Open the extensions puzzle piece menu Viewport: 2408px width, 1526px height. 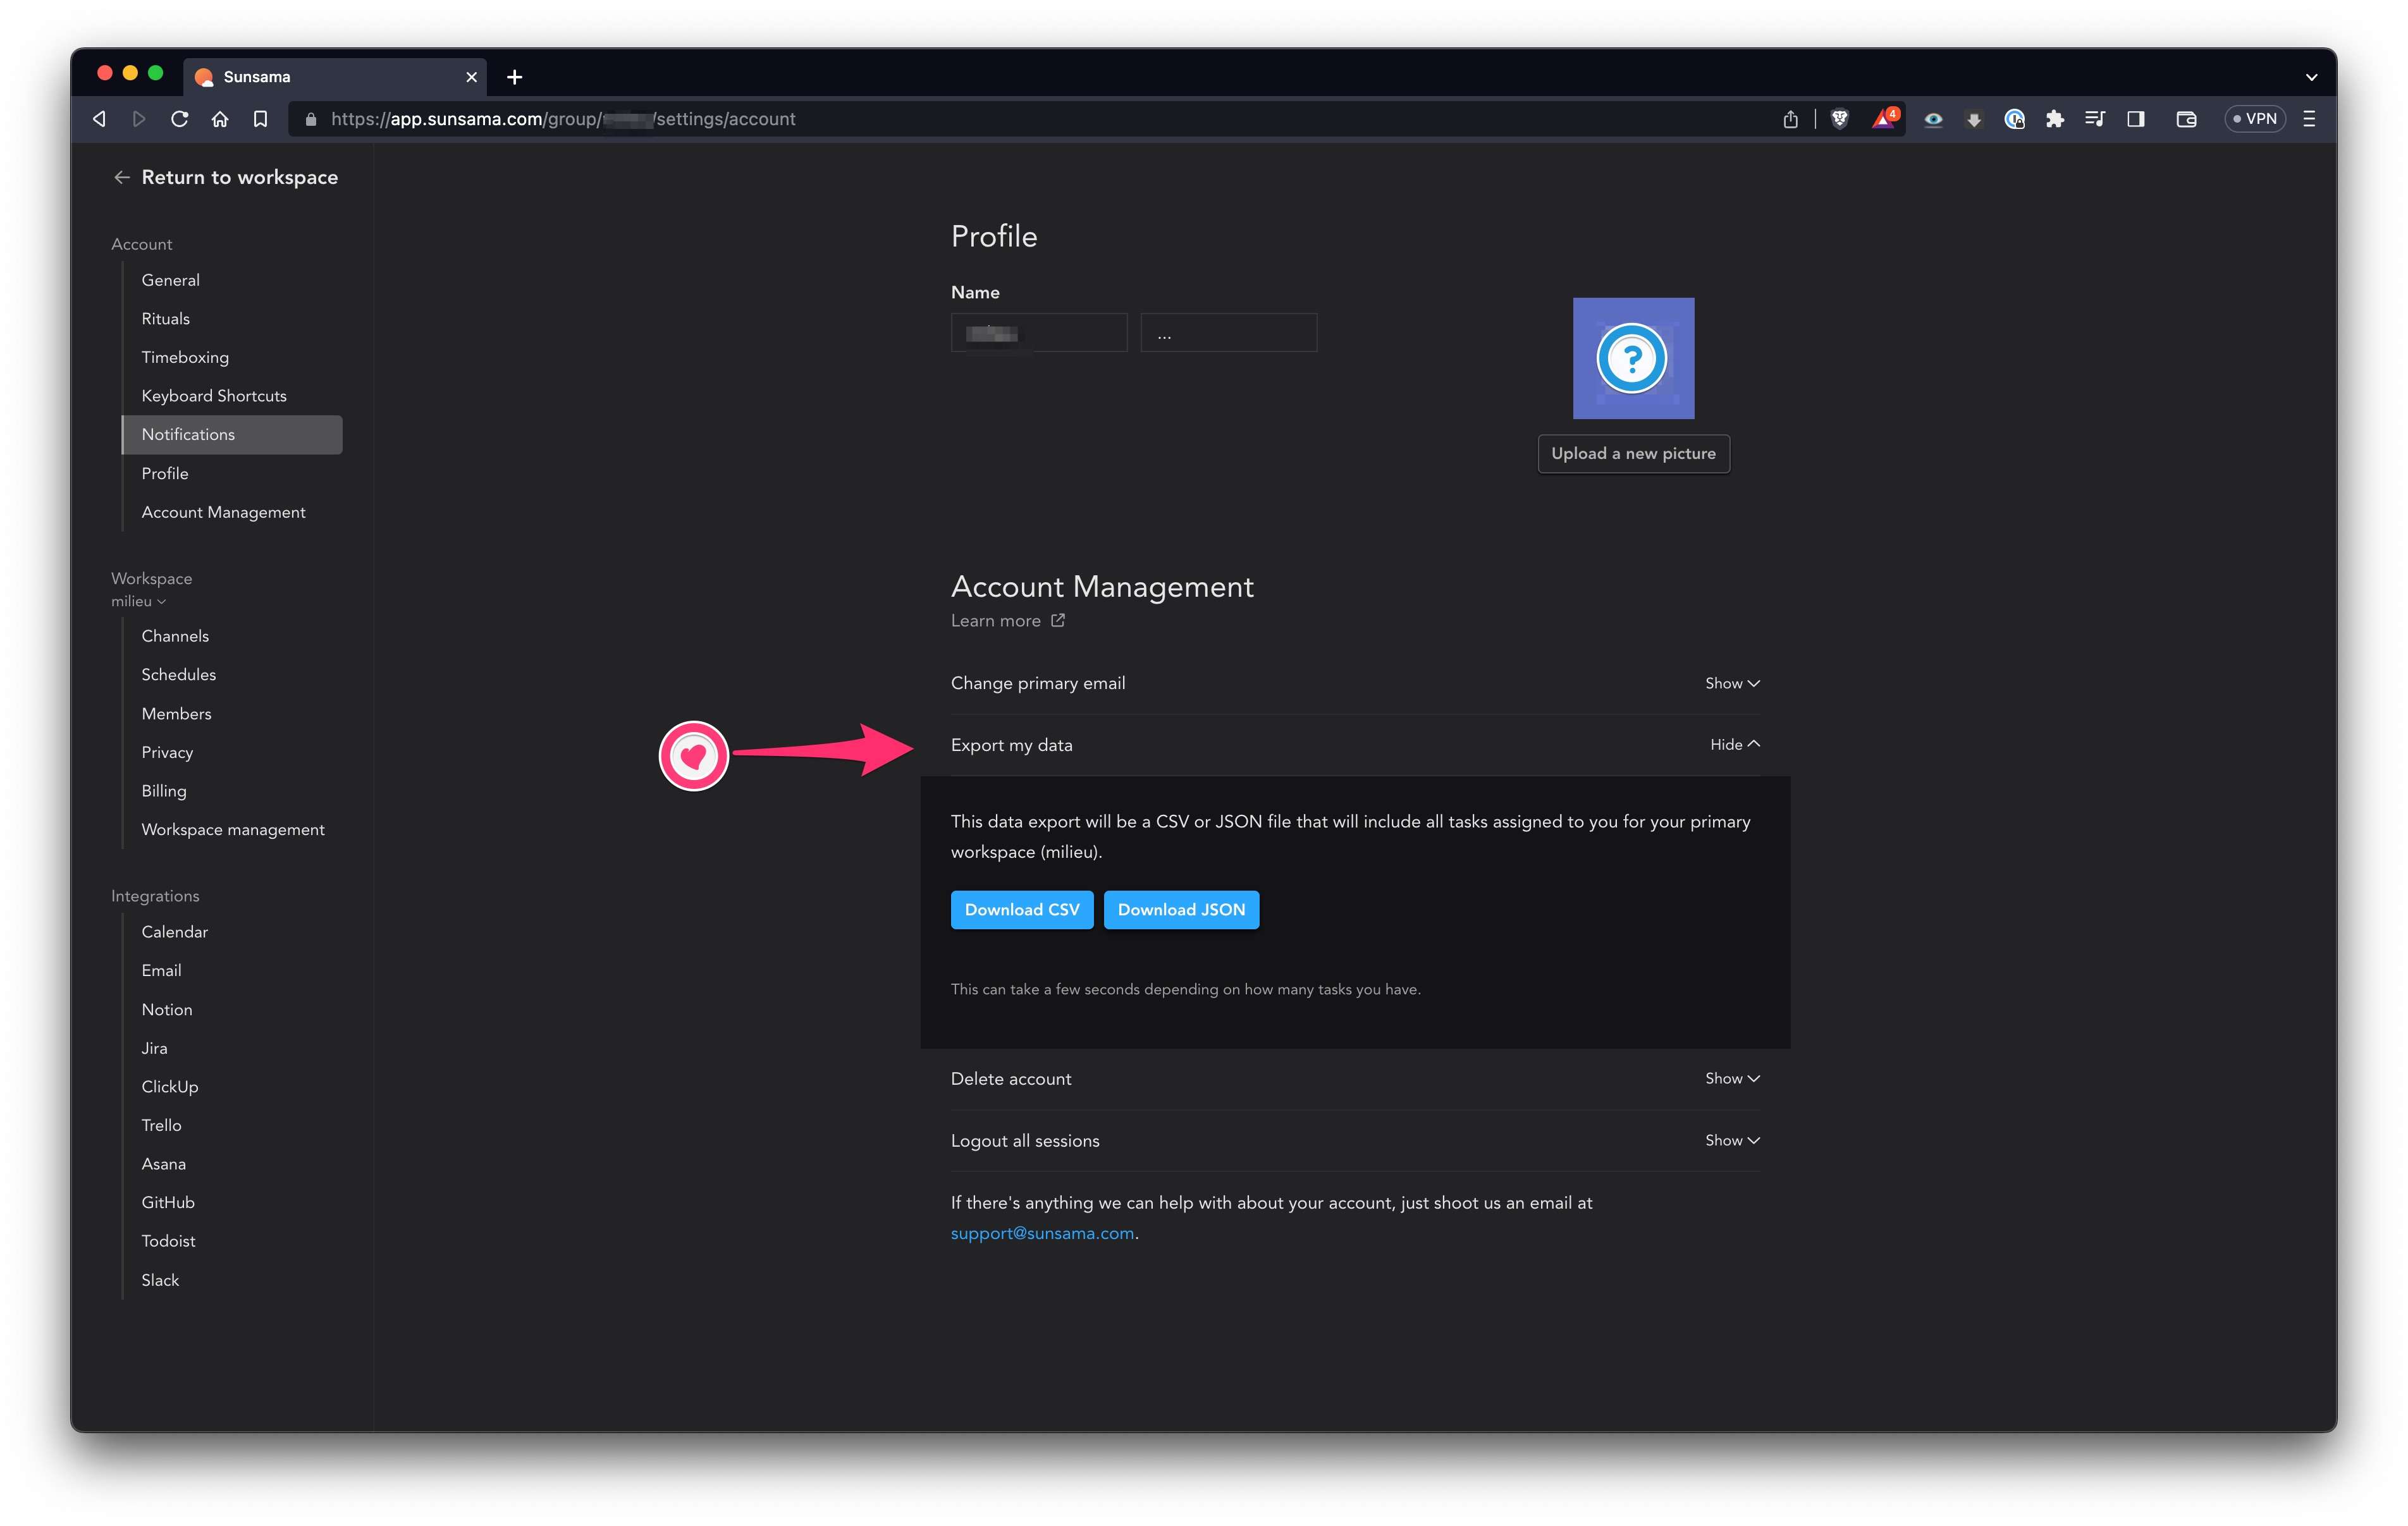2054,119
